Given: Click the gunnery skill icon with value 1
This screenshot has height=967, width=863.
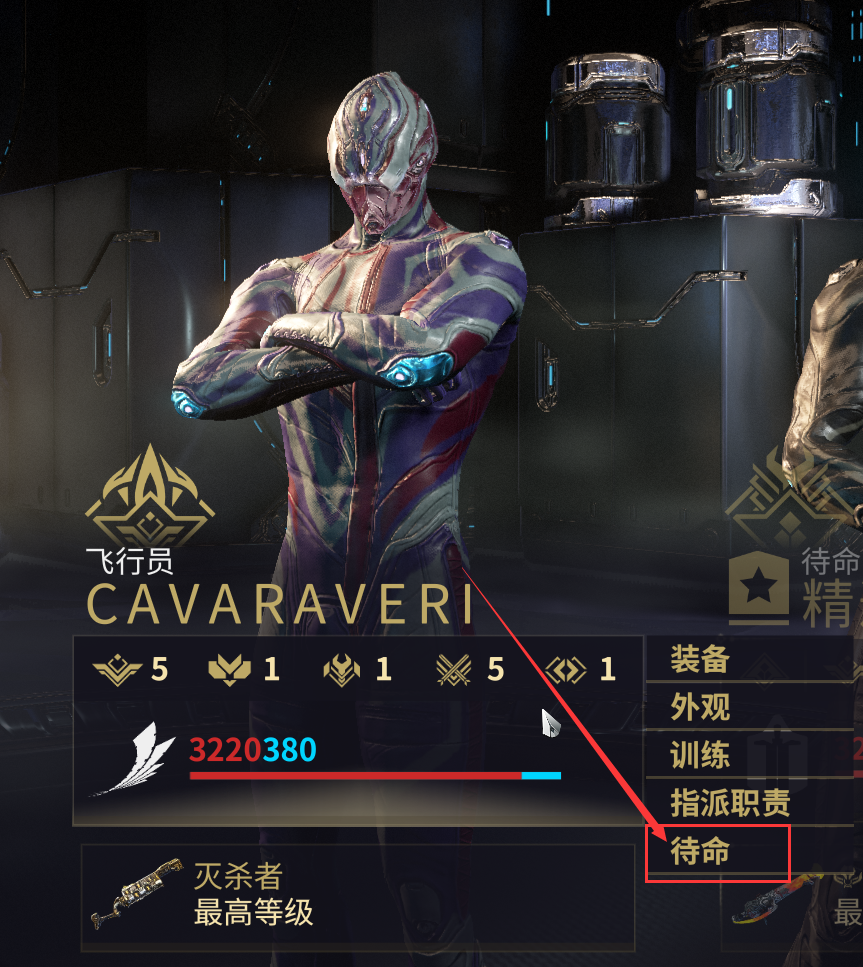Looking at the screenshot, I should [229, 670].
